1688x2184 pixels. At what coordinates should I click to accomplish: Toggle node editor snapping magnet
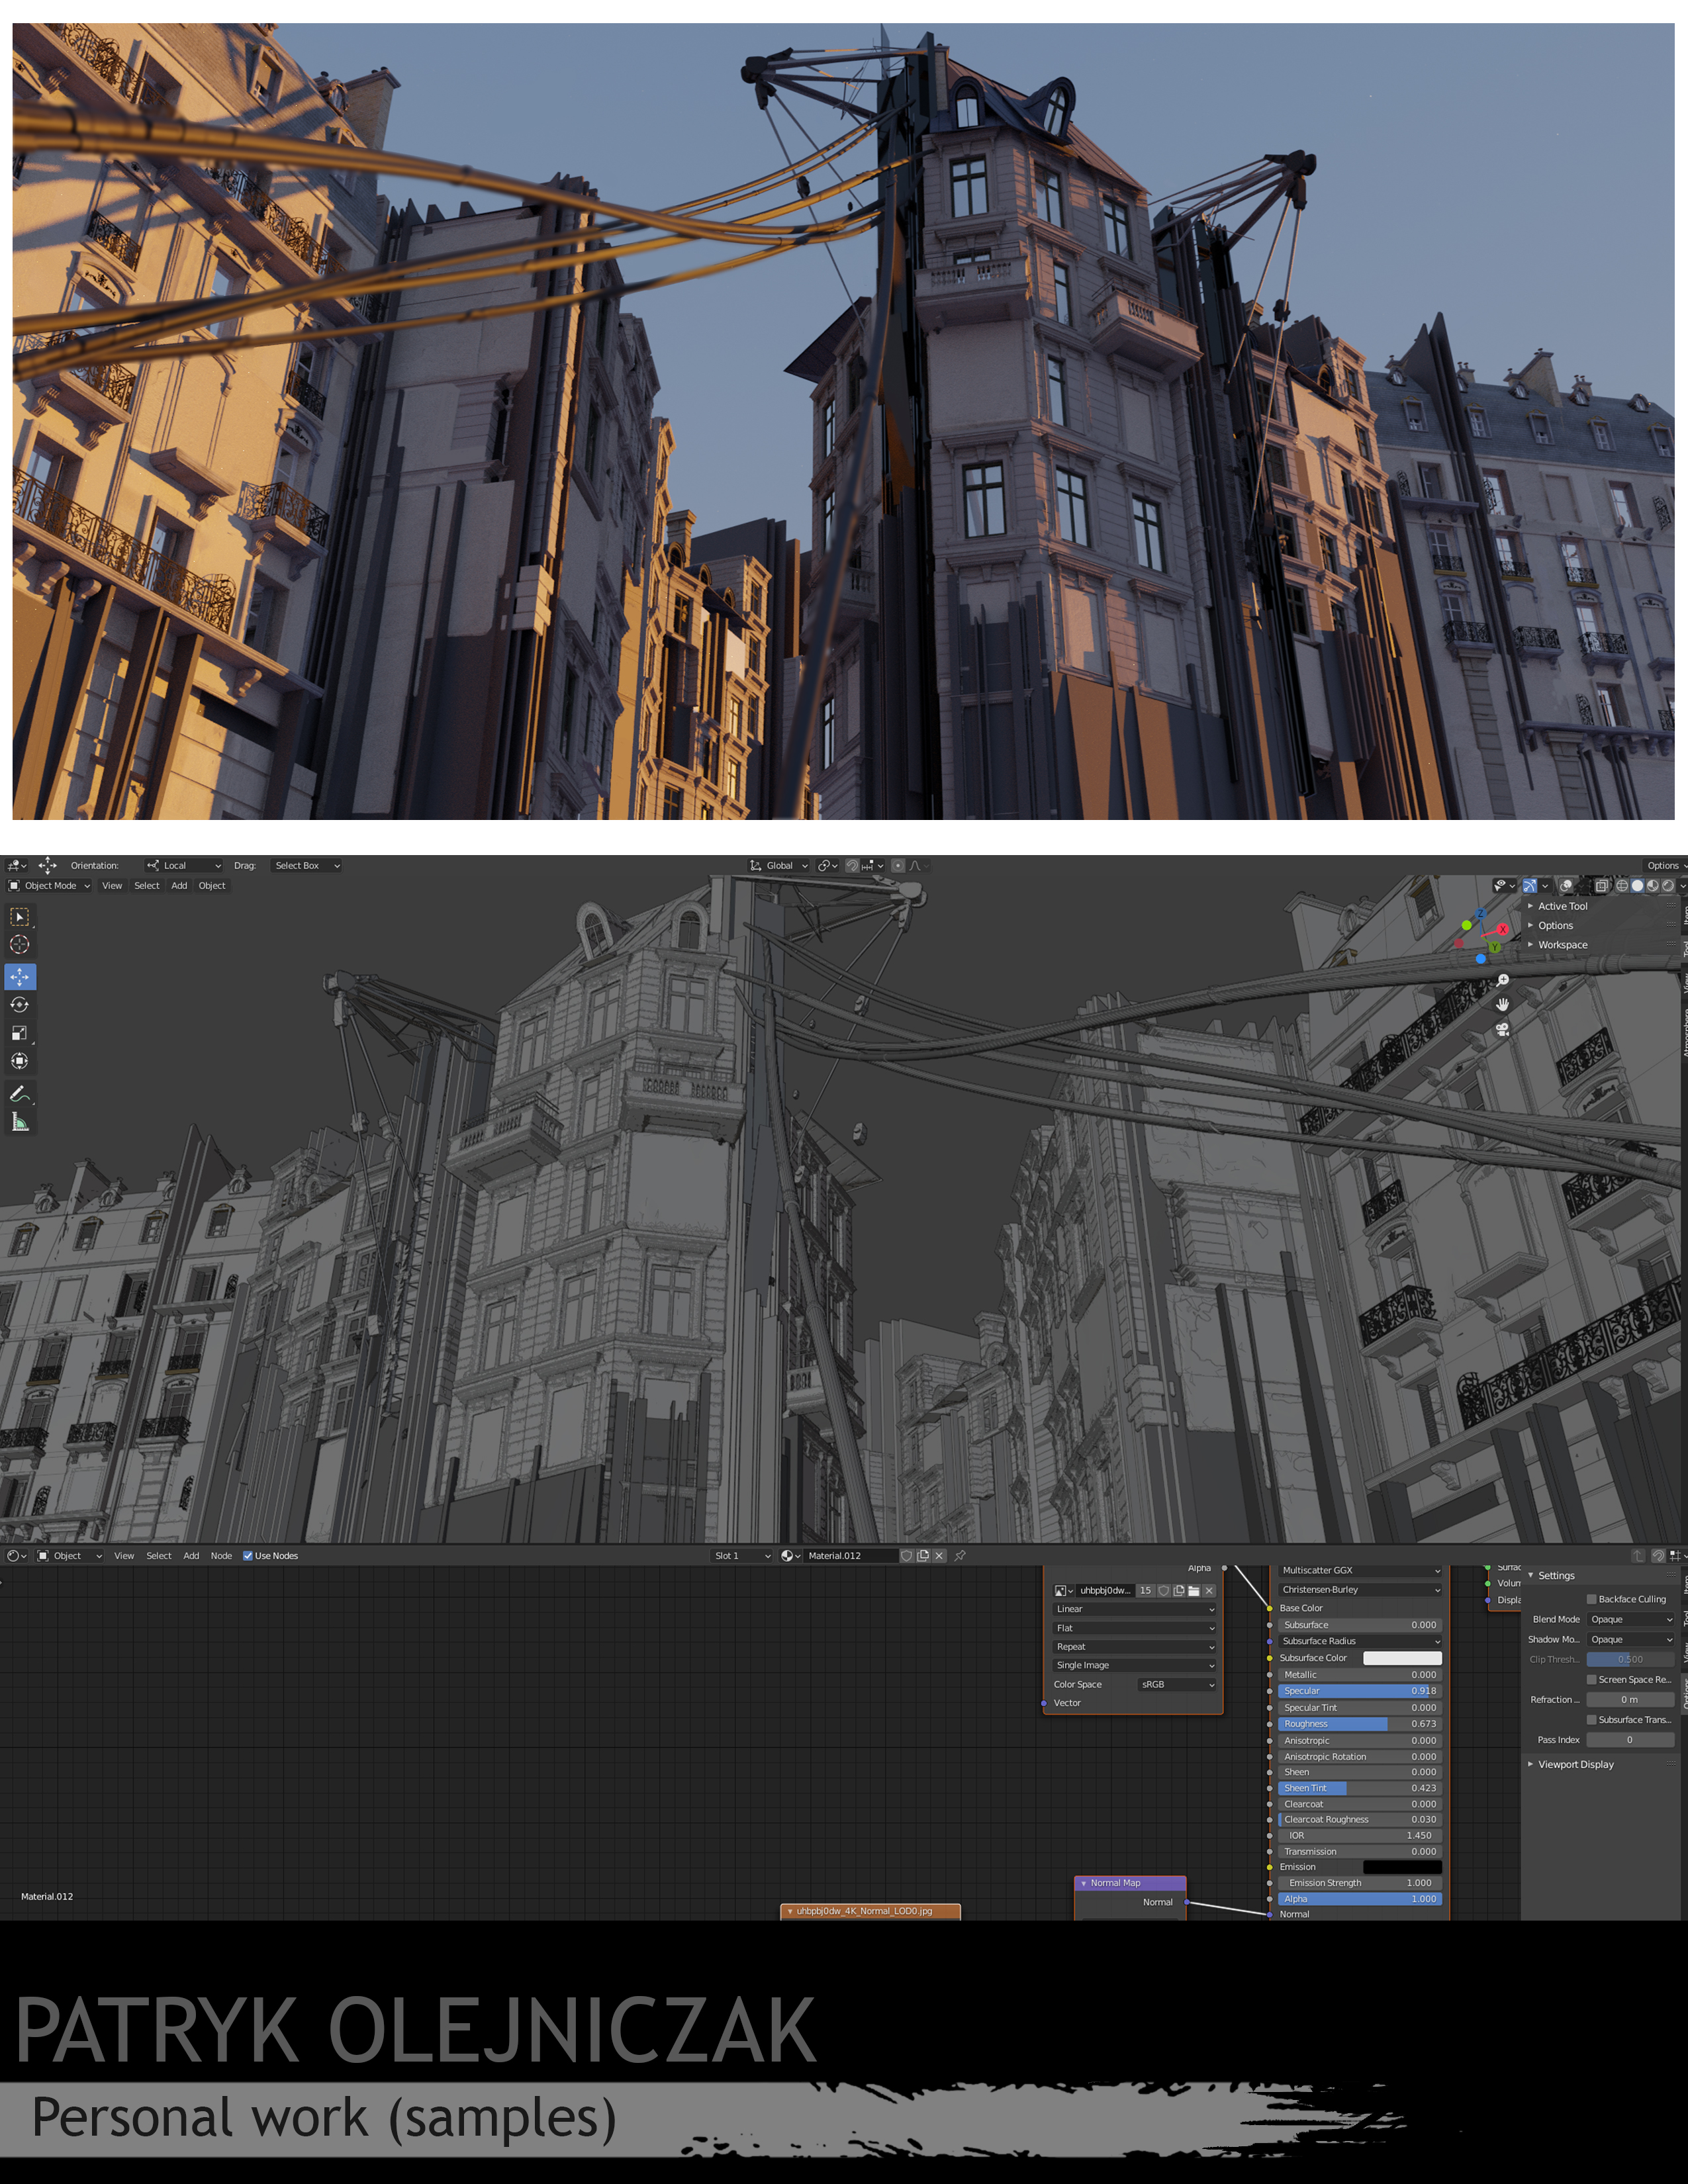[x=1658, y=1556]
